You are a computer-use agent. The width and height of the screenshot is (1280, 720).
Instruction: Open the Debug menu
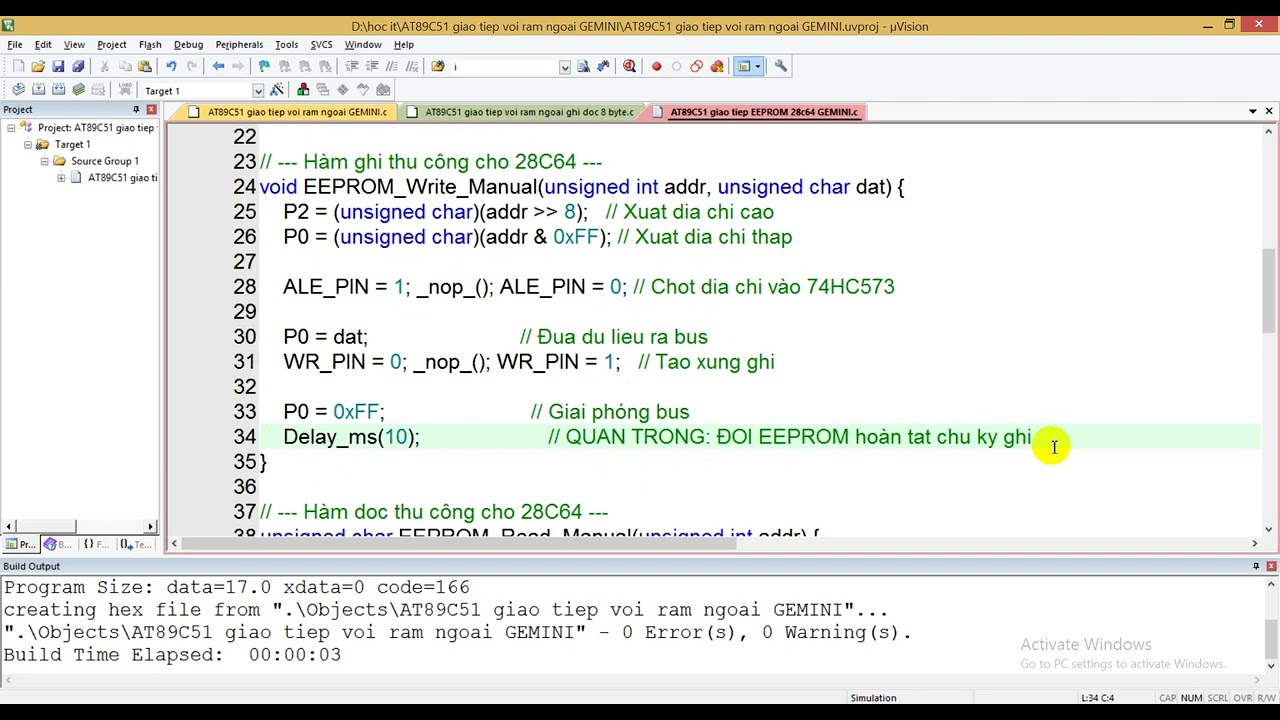click(x=188, y=44)
